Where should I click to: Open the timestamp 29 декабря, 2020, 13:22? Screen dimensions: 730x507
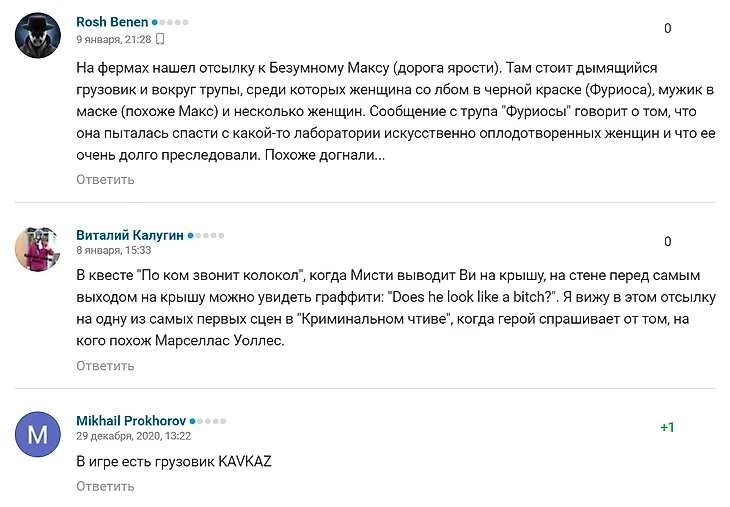point(134,436)
